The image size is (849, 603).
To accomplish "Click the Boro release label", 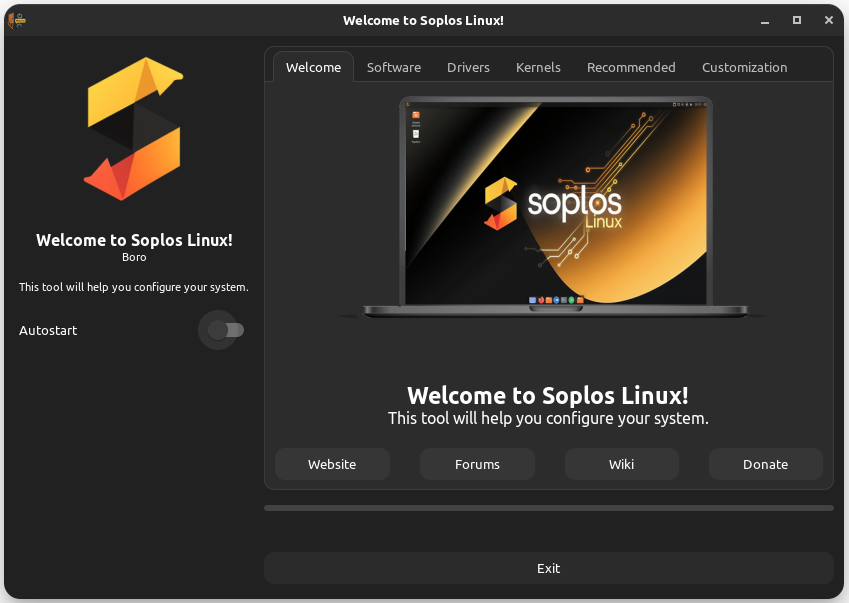I will [133, 257].
